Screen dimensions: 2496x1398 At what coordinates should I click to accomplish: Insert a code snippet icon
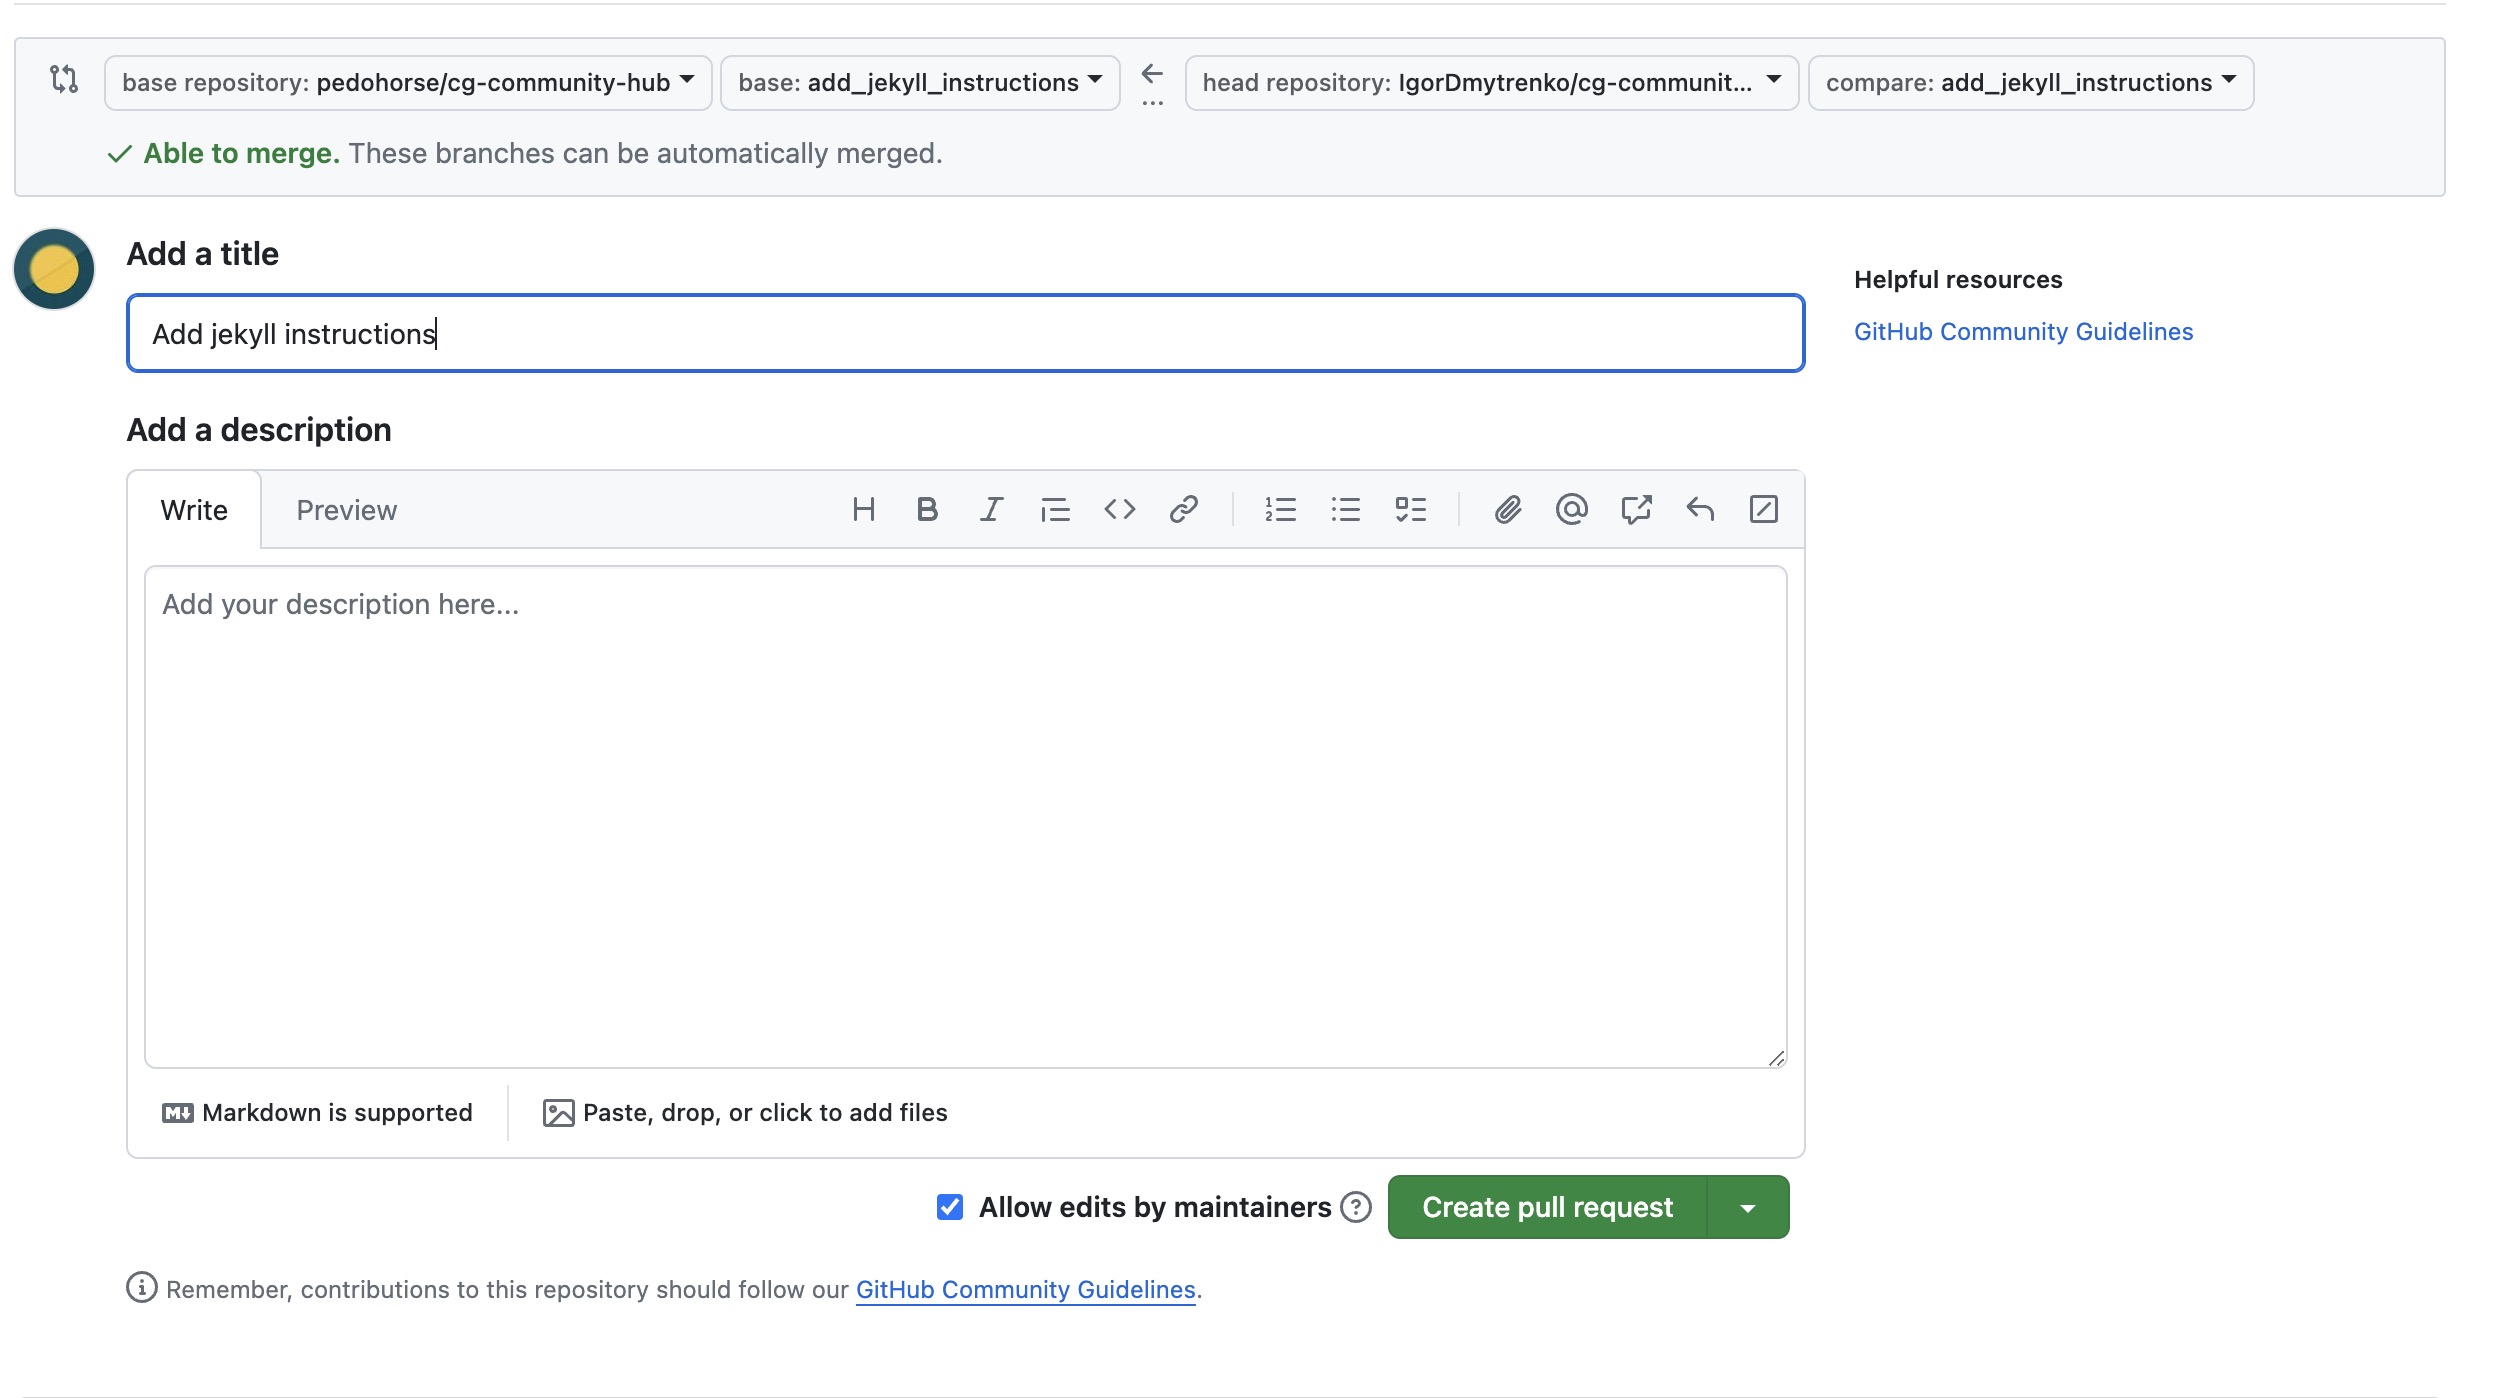point(1119,510)
